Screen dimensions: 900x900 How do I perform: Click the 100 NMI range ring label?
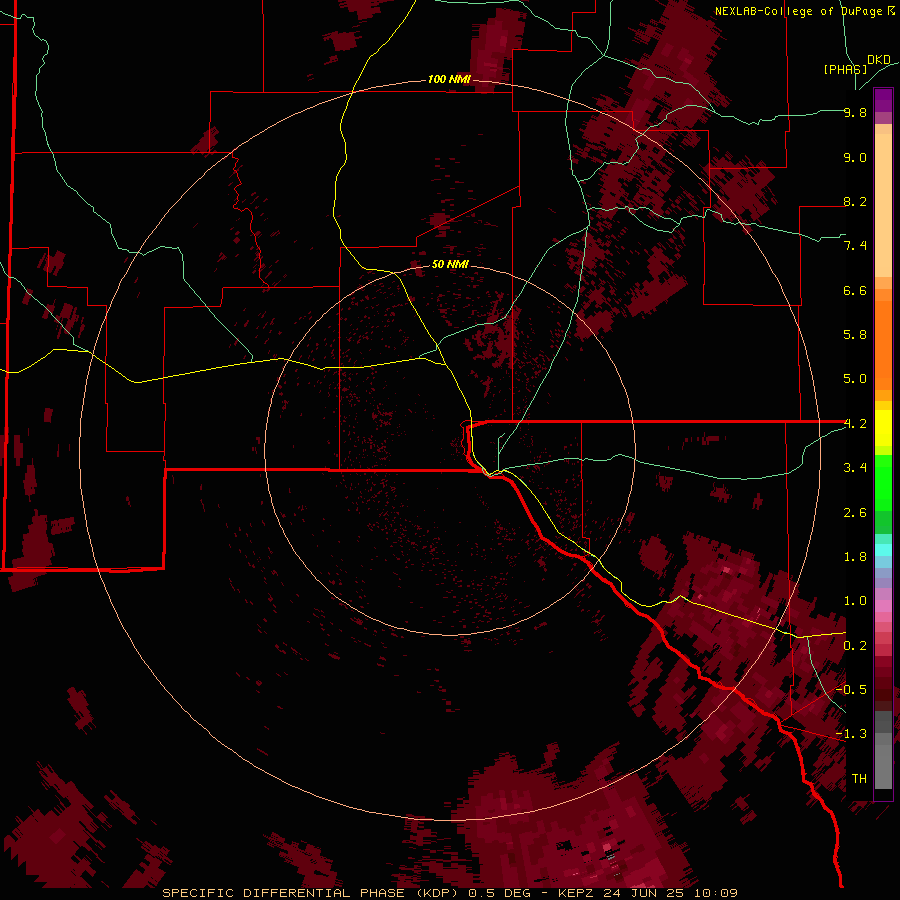tap(449, 79)
